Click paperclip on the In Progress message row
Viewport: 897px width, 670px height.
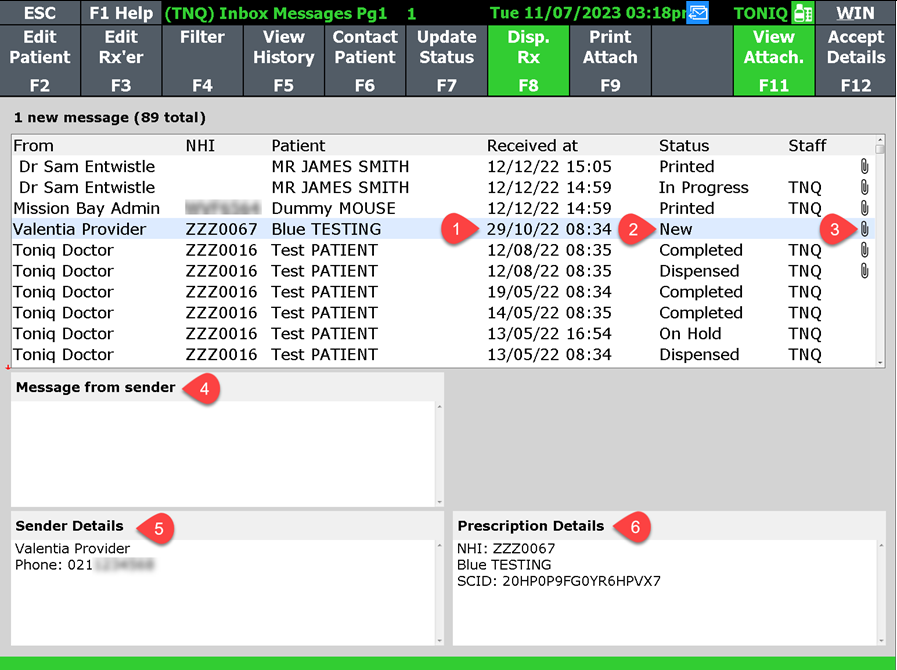pos(864,187)
